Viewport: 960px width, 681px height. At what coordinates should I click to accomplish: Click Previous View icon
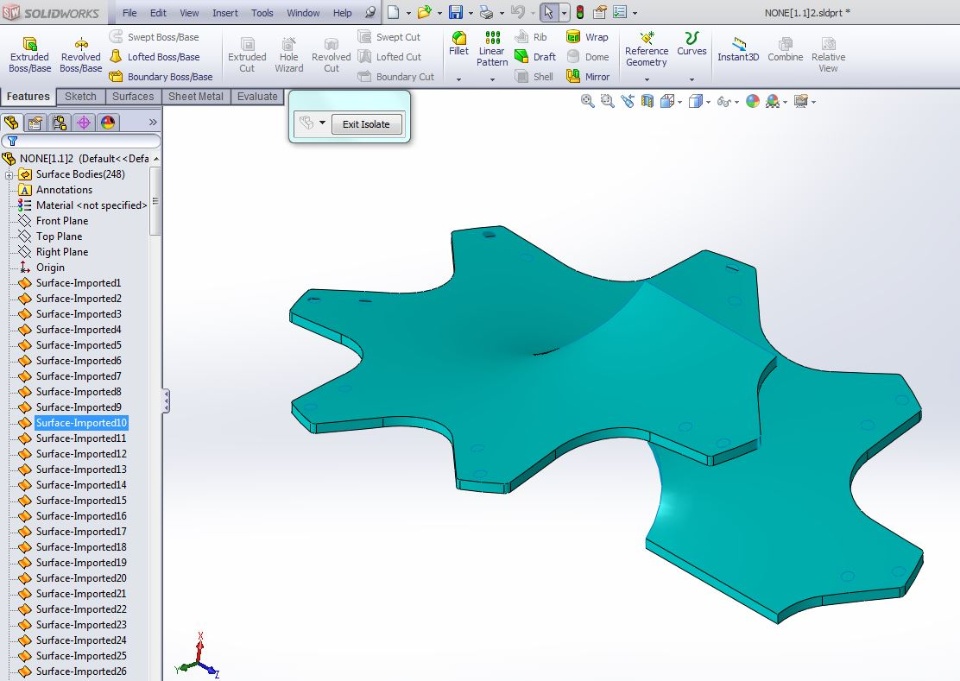(628, 101)
